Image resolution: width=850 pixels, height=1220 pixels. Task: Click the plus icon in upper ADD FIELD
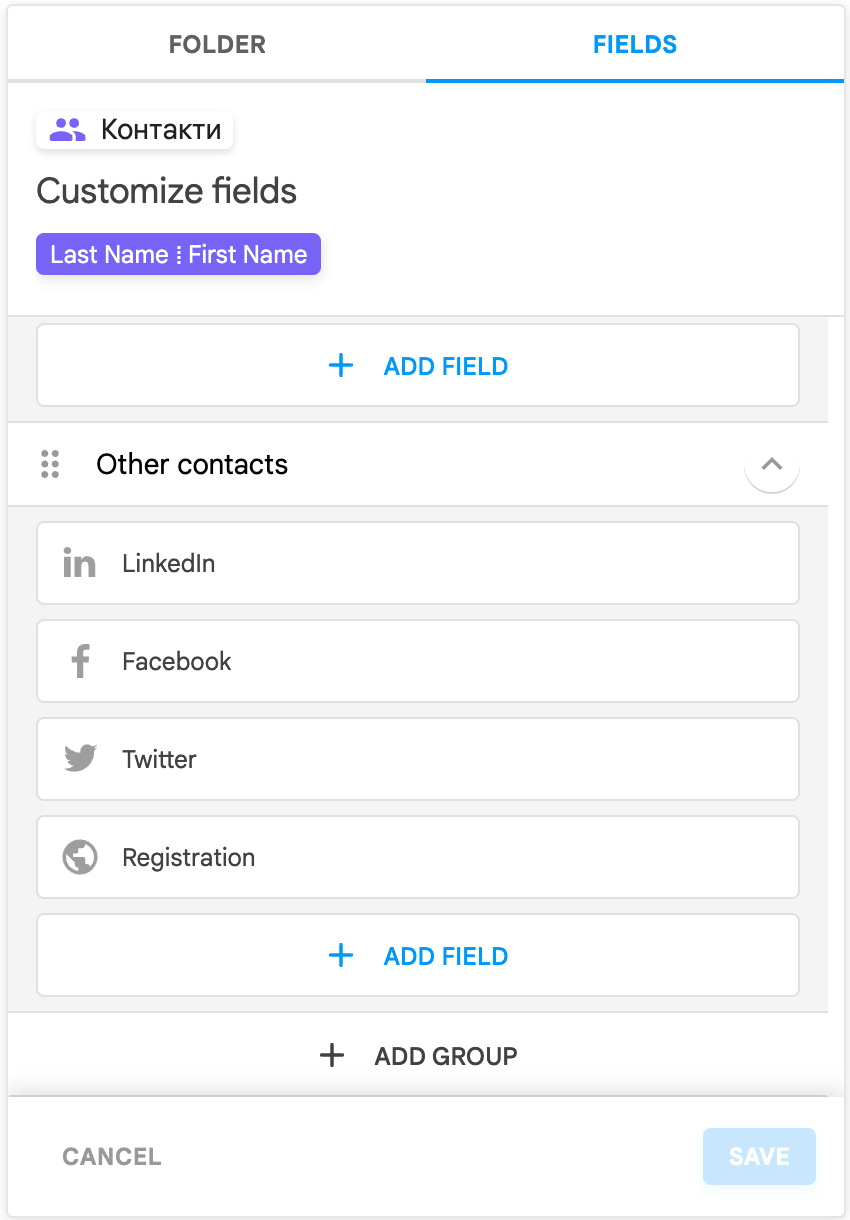(x=341, y=365)
